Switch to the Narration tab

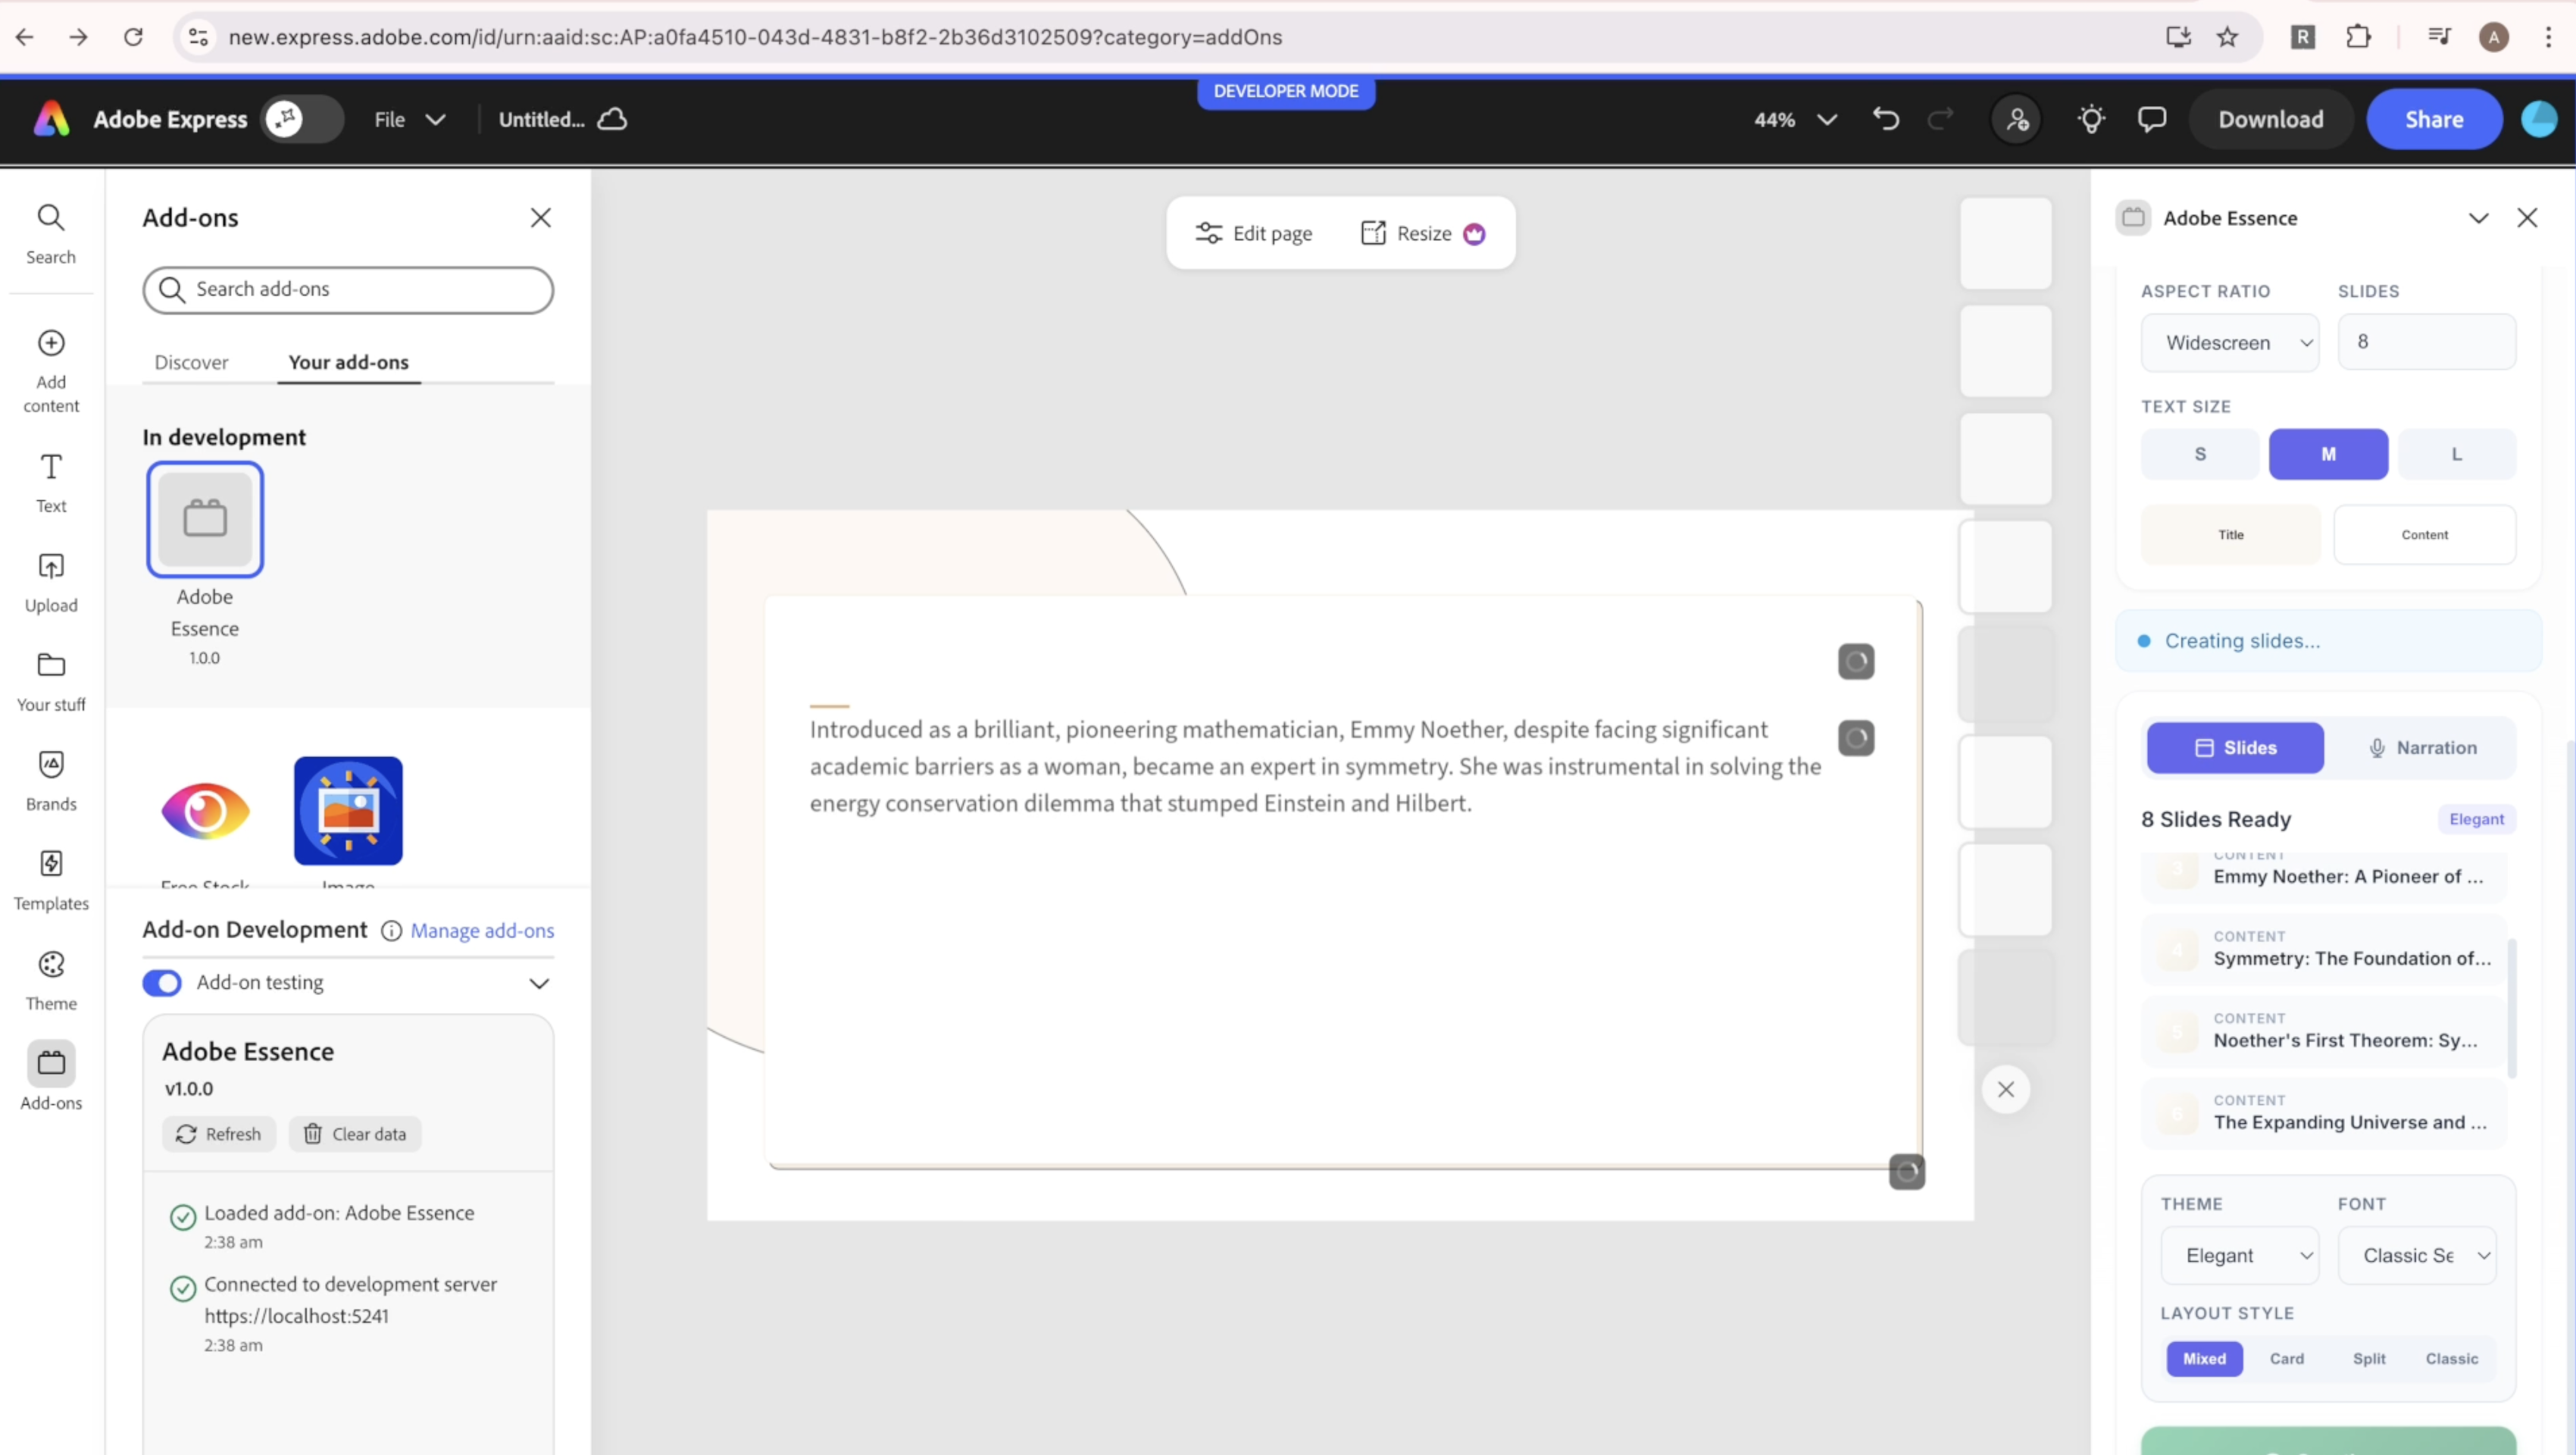2422,748
